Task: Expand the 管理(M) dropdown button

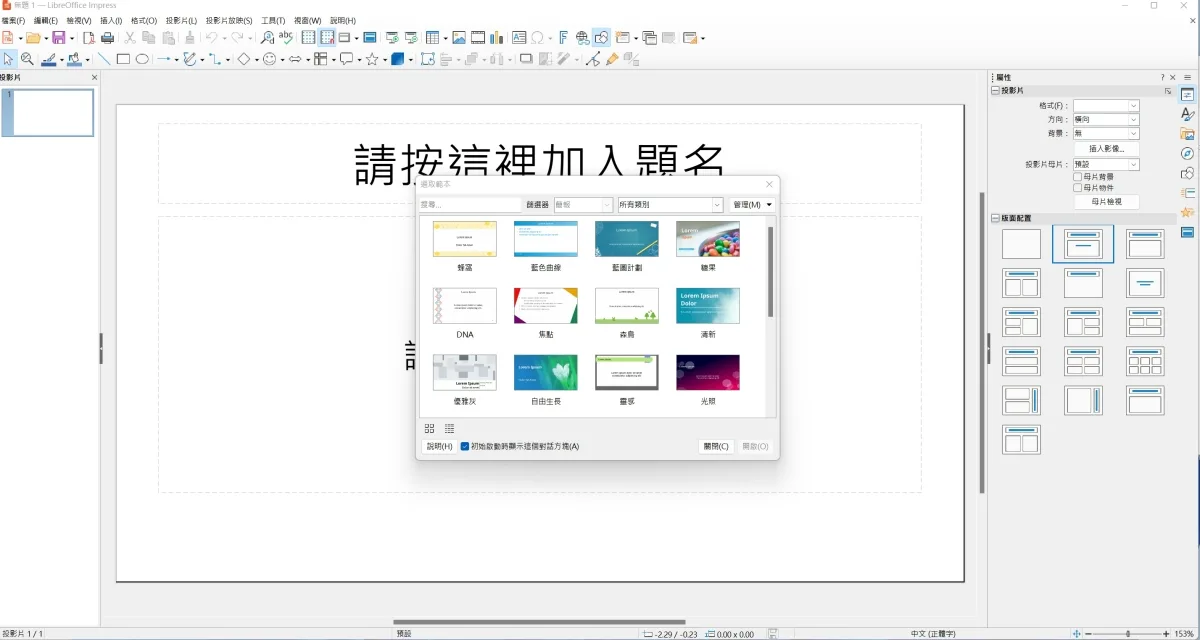Action: (x=752, y=205)
